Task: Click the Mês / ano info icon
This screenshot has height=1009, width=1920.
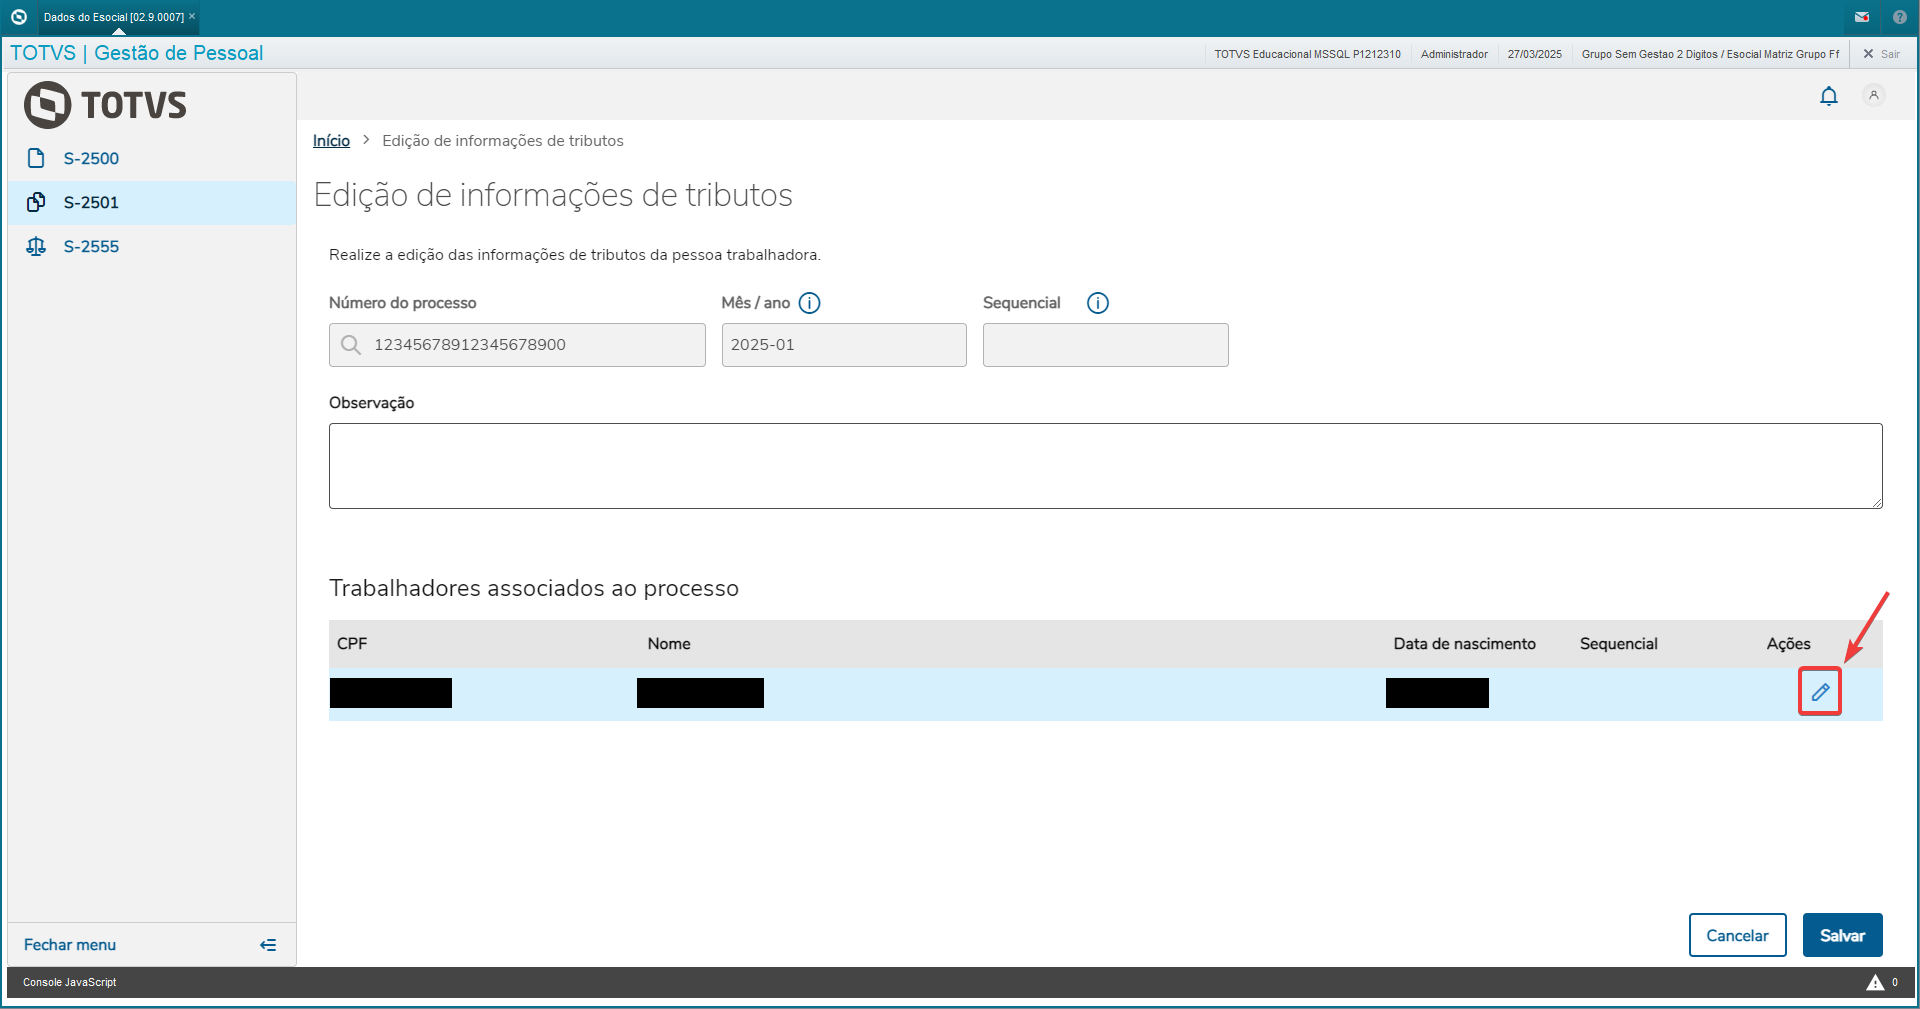Action: point(809,303)
